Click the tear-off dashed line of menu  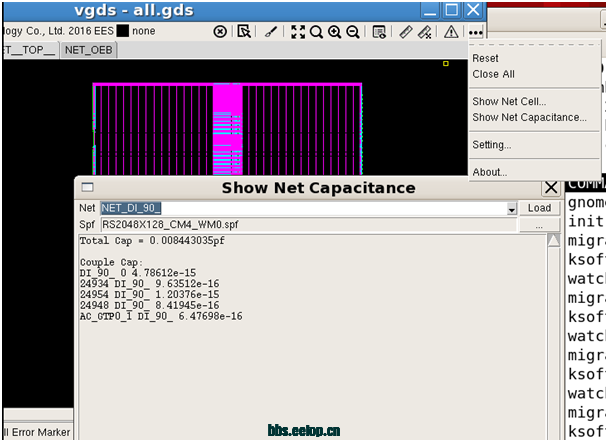click(x=534, y=44)
